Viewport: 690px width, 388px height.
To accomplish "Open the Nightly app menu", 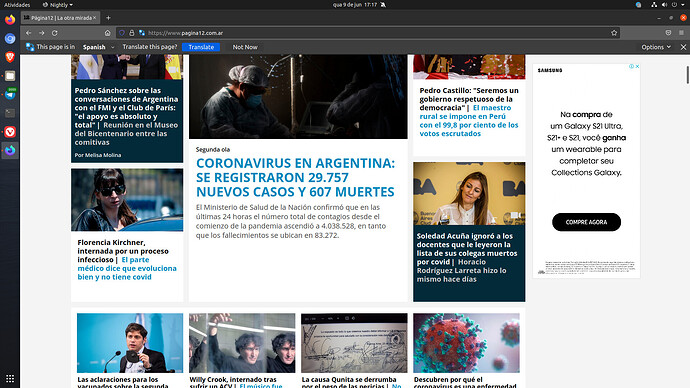I will [x=58, y=5].
